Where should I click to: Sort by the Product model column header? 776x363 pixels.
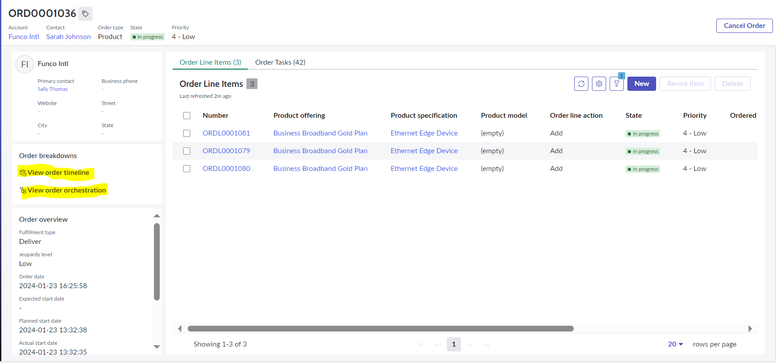click(x=504, y=115)
